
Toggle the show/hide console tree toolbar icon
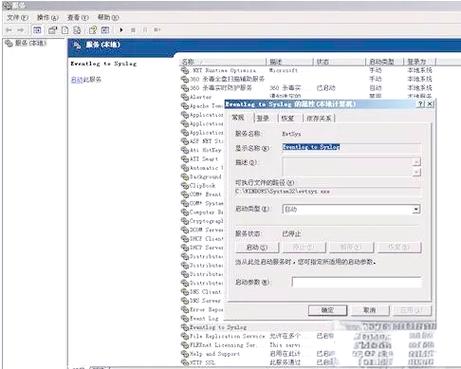point(37,30)
